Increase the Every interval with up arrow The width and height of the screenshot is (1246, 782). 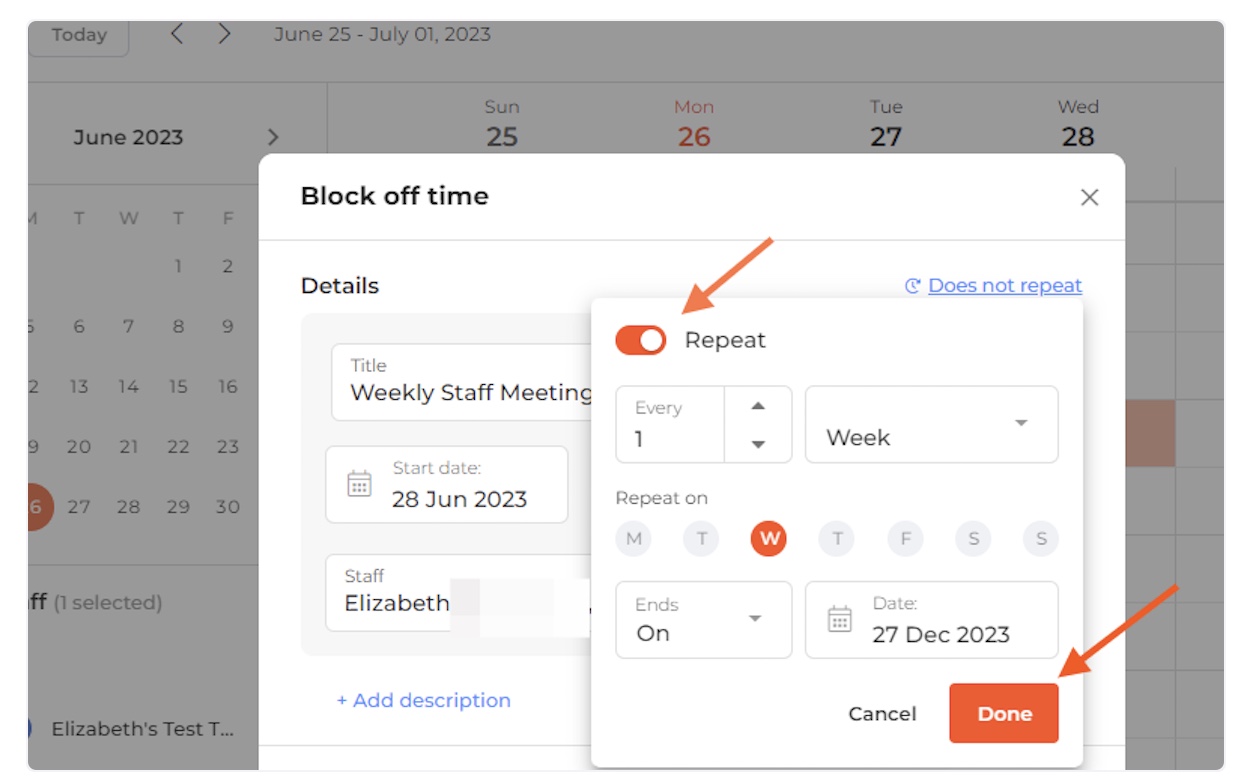coord(758,406)
